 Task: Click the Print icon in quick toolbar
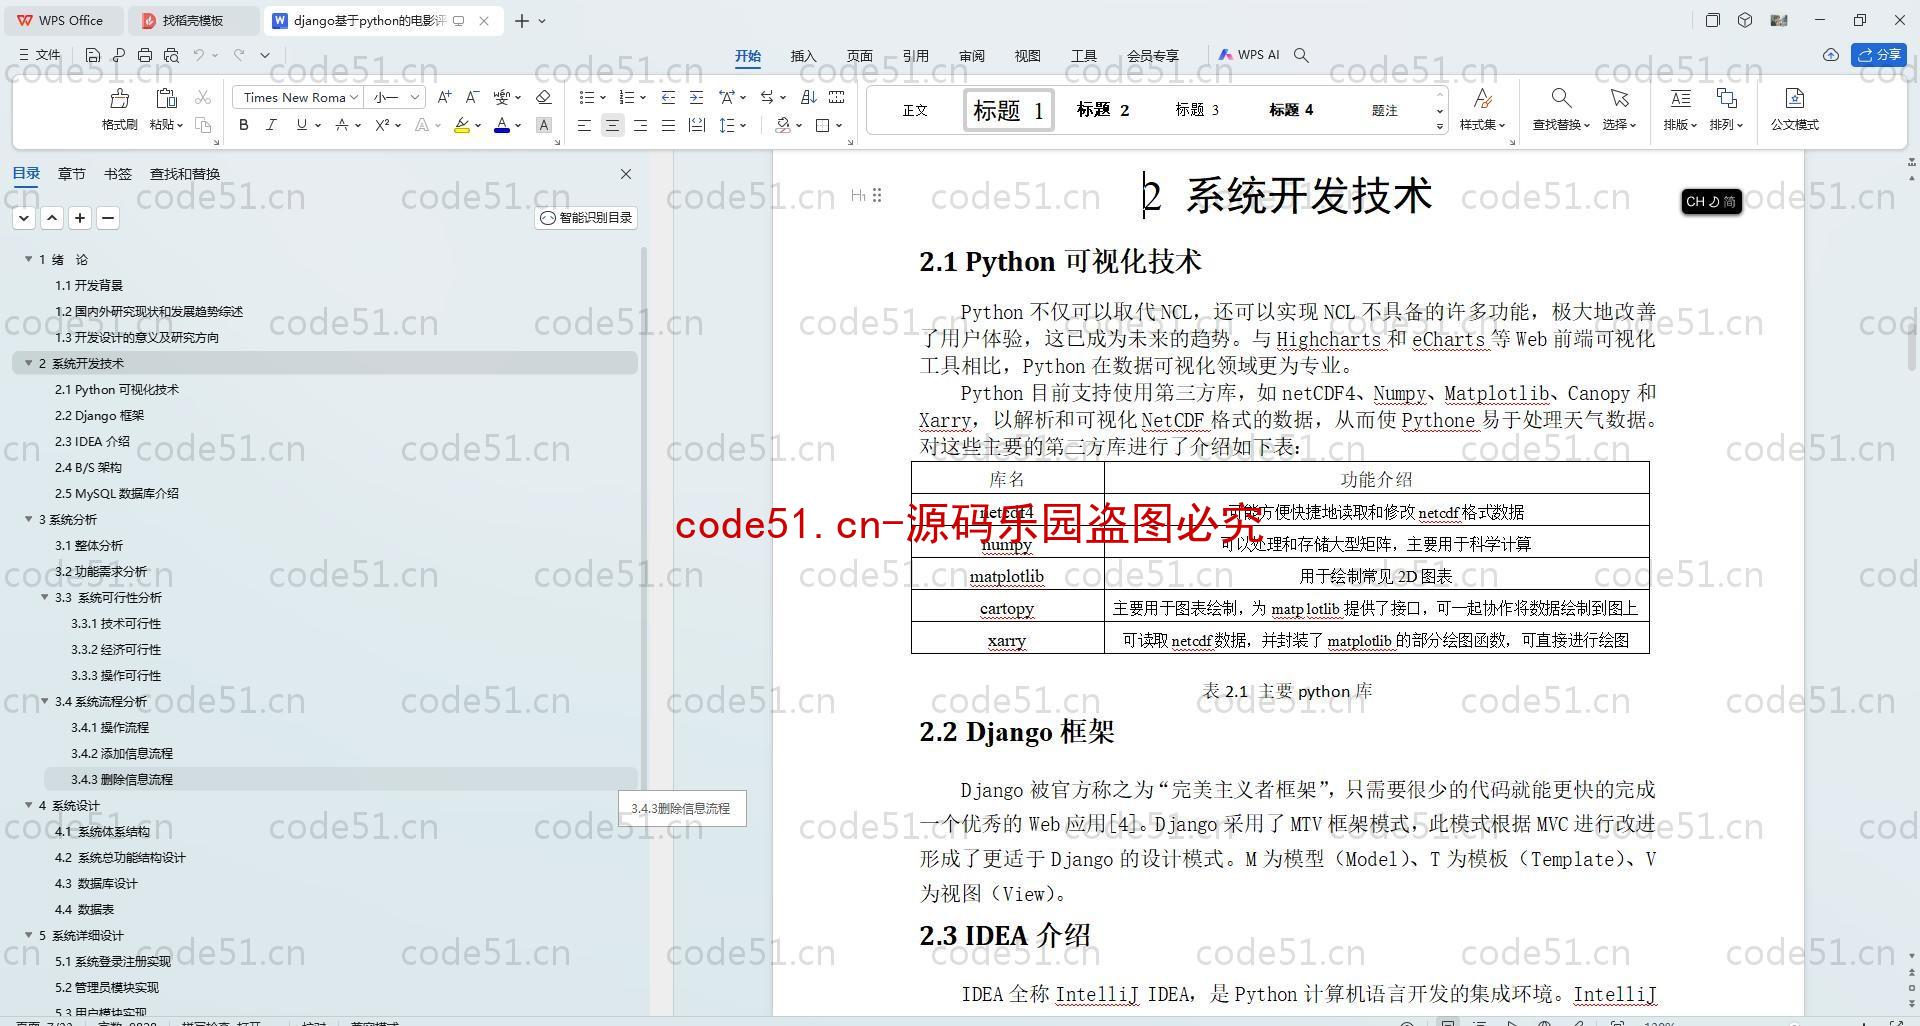pyautogui.click(x=145, y=55)
